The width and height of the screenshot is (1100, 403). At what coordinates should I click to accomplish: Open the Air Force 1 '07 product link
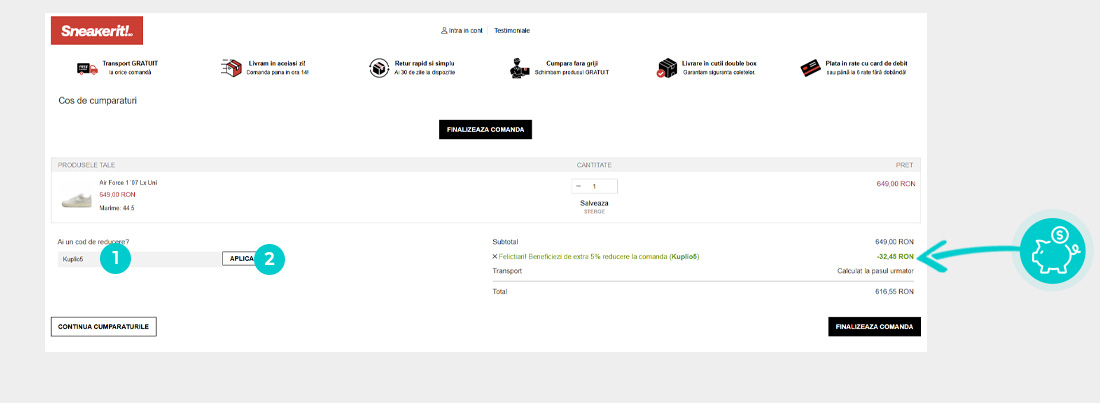(128, 182)
